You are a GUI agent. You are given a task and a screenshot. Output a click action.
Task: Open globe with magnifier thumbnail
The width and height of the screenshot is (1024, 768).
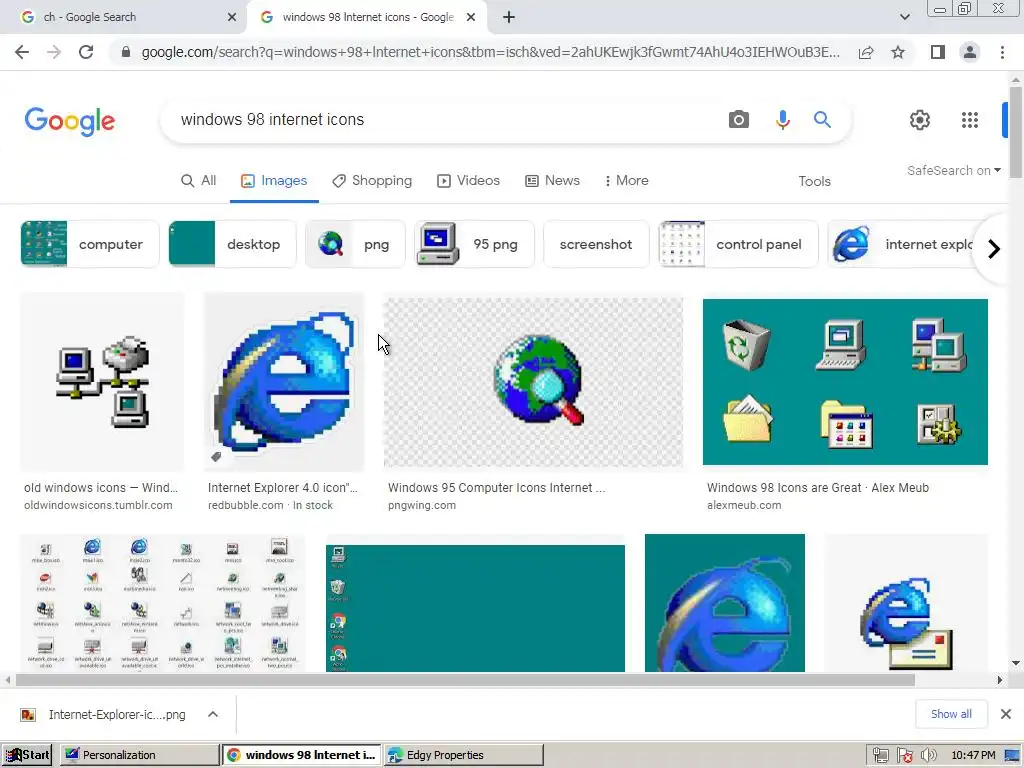tap(533, 381)
